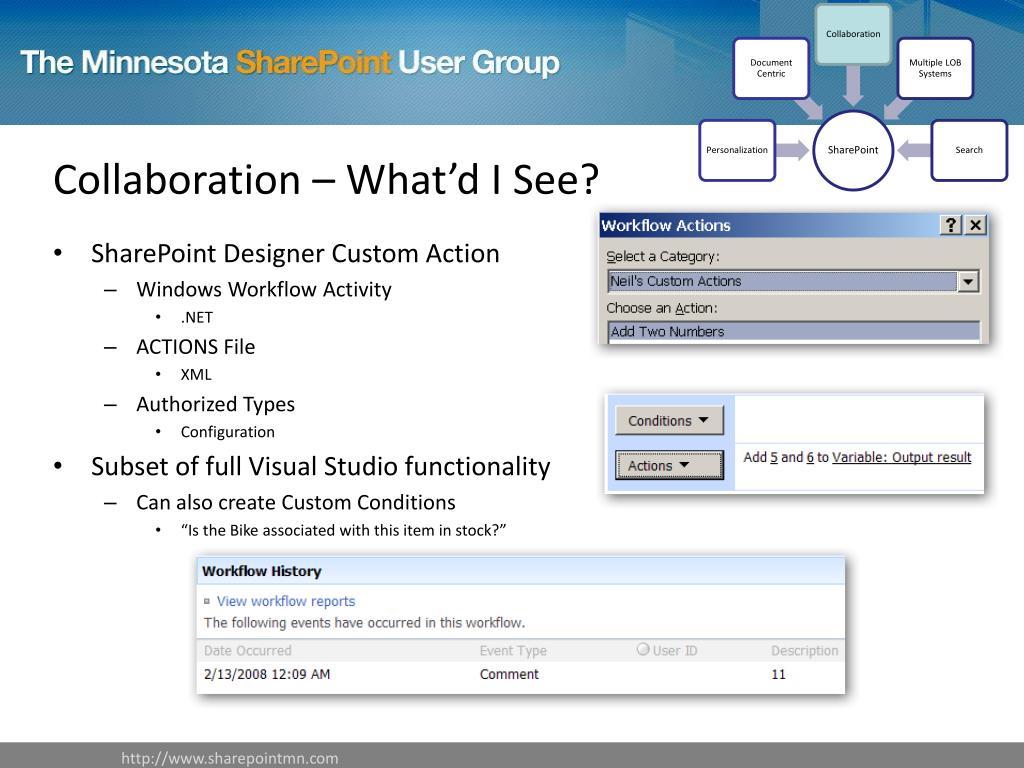
Task: Click the Windows Workflow Activity bullet
Action: pyautogui.click(x=264, y=289)
